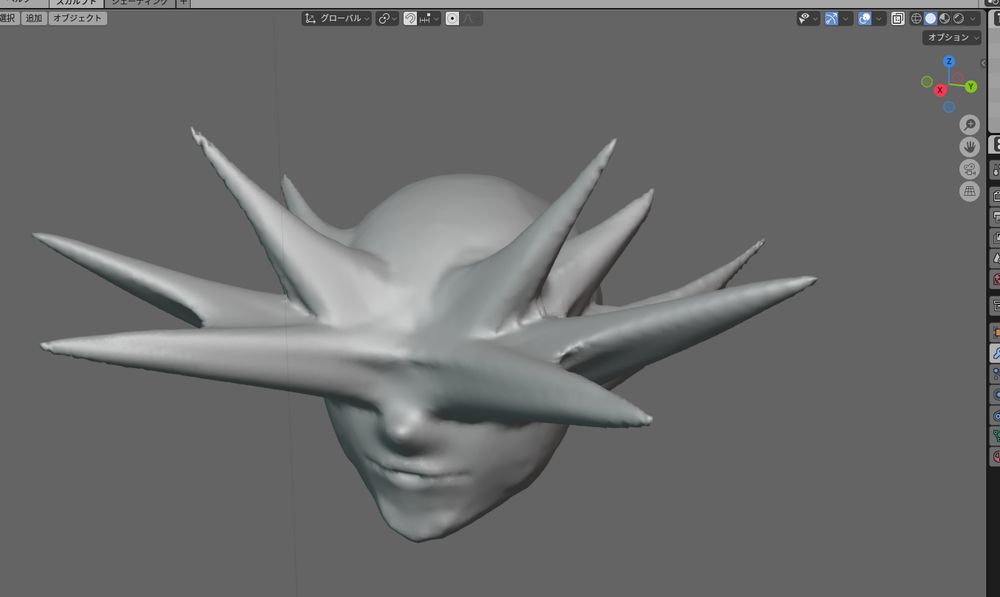Expand the shading options dropdown arrow
1000x597 pixels.
973,18
